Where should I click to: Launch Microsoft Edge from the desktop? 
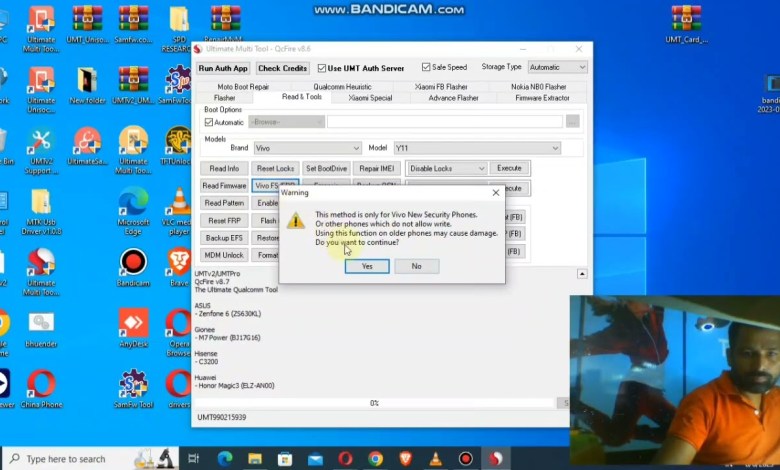coord(133,204)
